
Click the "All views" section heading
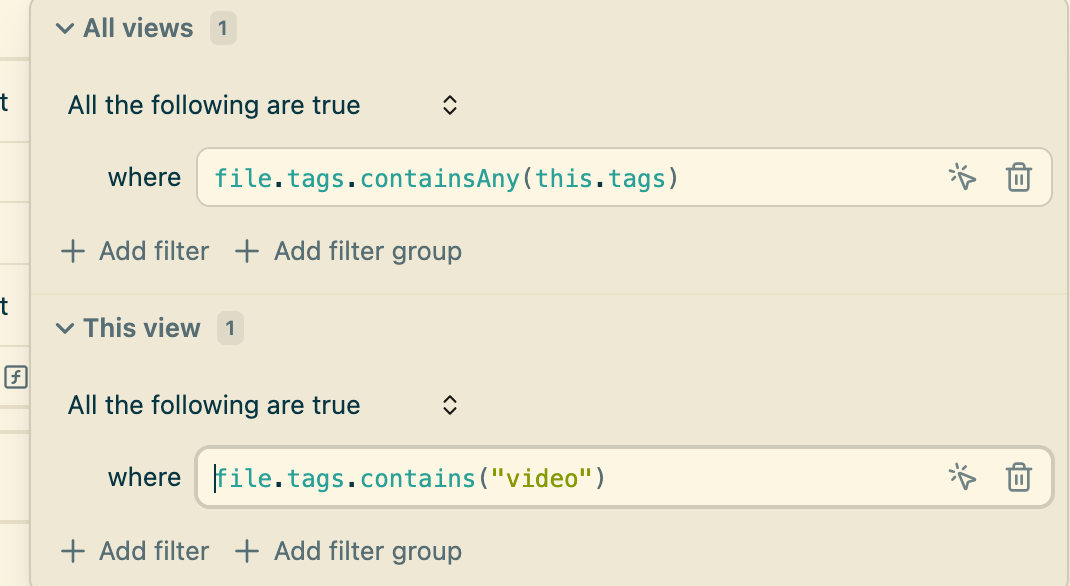(138, 28)
